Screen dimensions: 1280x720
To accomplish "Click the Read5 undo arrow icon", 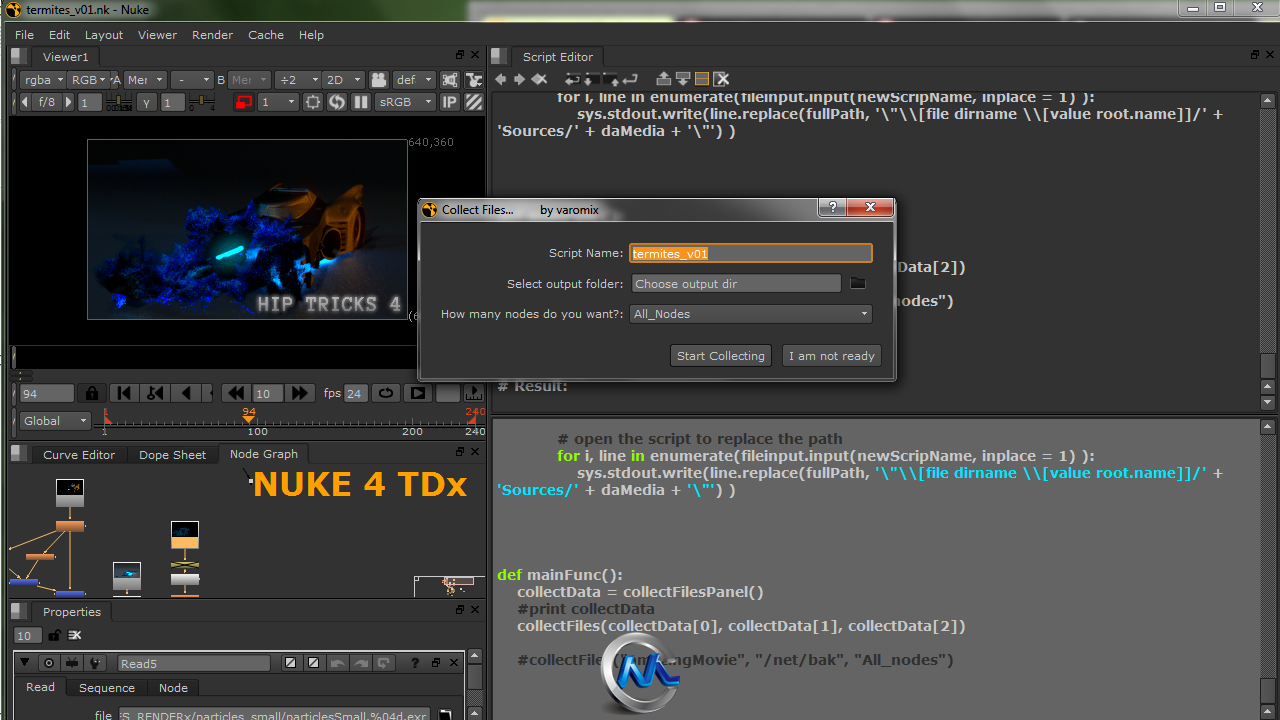I will (337, 663).
